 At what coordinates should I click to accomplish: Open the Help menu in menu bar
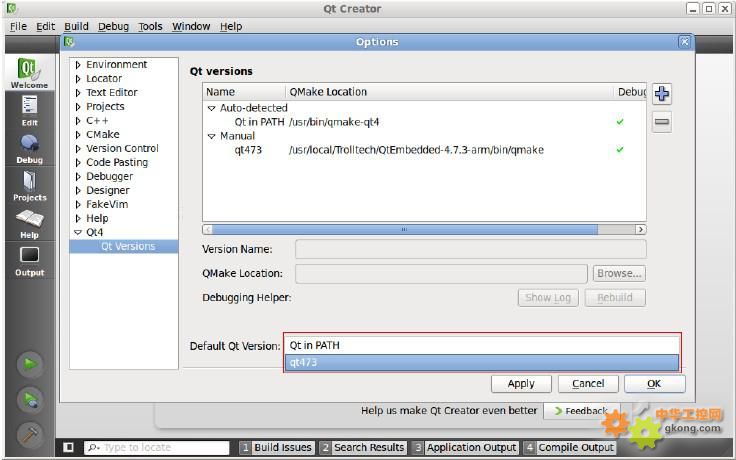click(x=231, y=26)
